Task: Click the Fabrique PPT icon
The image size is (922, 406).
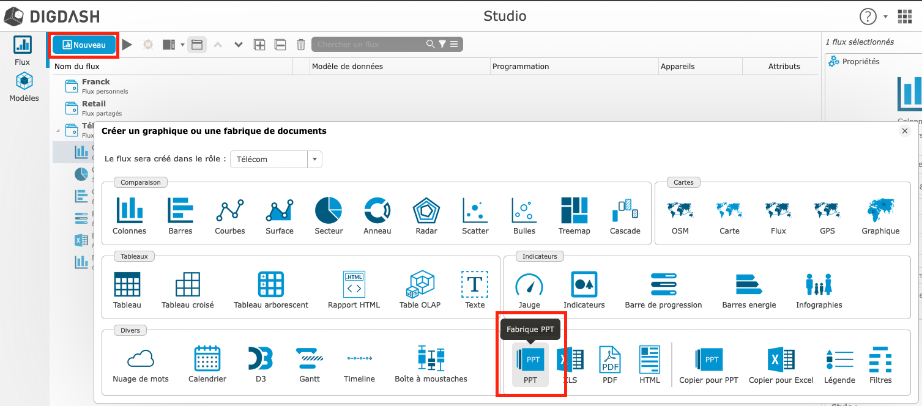Action: [x=532, y=359]
